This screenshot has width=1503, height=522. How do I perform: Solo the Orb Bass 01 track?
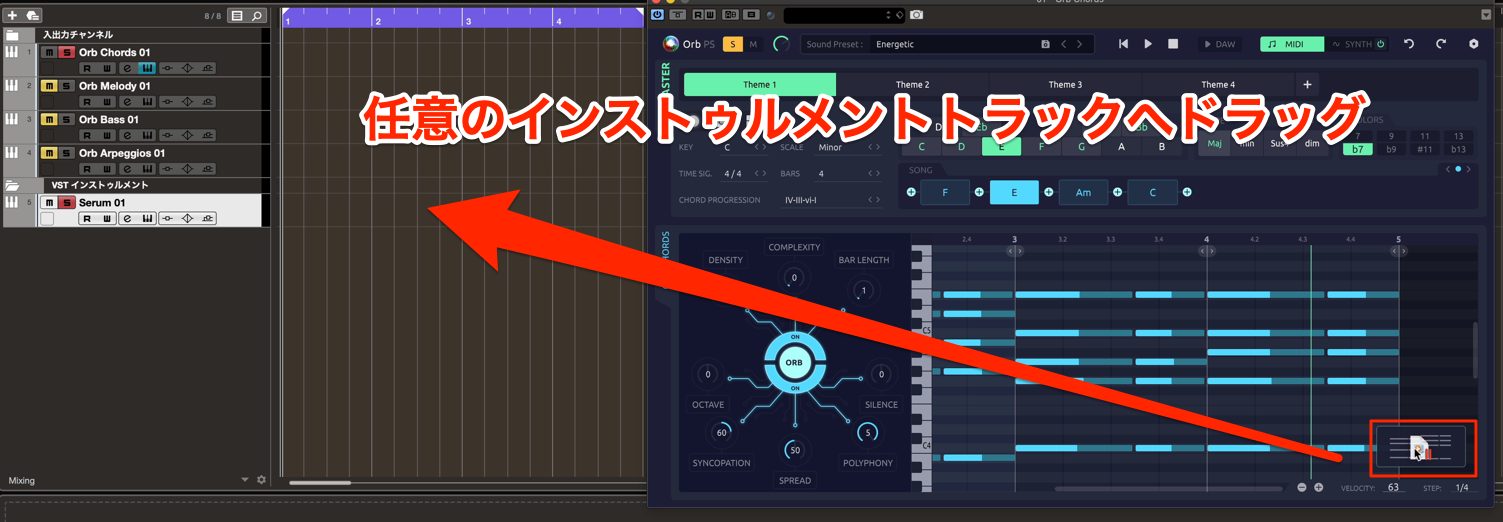pyautogui.click(x=66, y=120)
